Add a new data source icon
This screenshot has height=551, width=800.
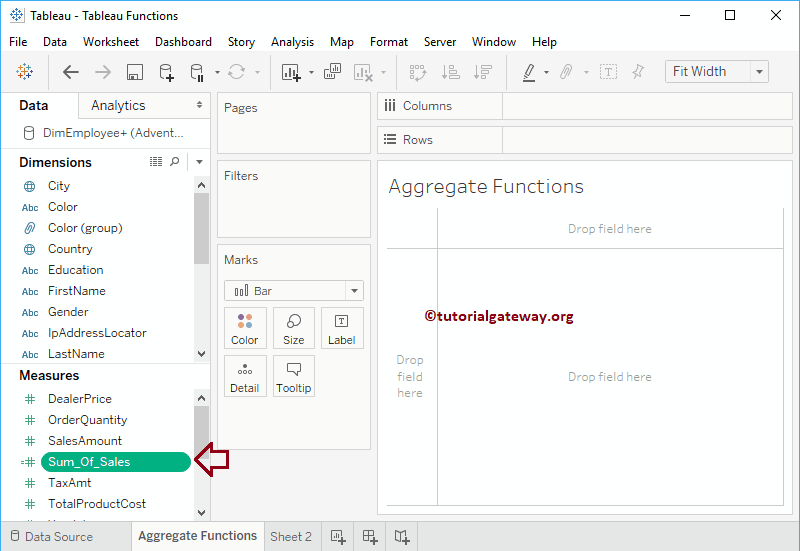point(166,72)
